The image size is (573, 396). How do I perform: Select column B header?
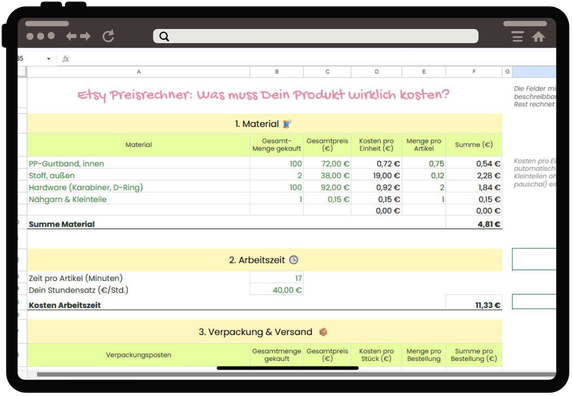pyautogui.click(x=277, y=72)
